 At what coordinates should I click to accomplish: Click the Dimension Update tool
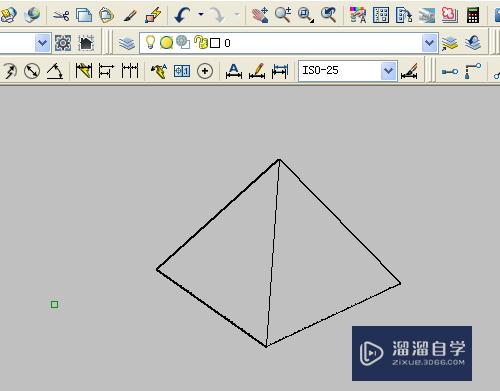click(x=280, y=71)
